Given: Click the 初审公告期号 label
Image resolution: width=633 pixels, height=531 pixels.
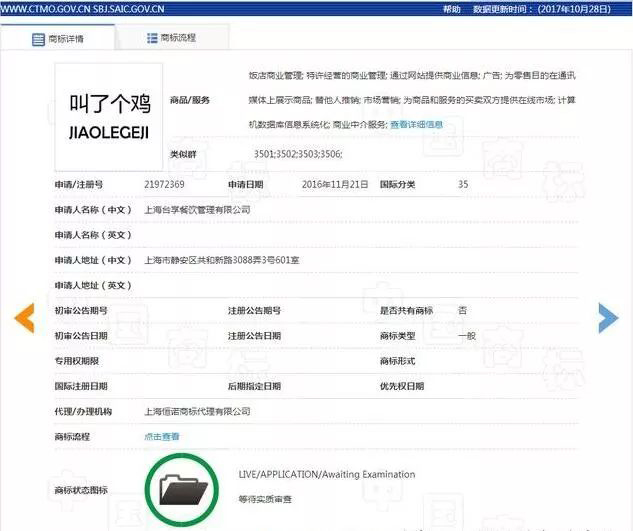Looking at the screenshot, I should 81,311.
